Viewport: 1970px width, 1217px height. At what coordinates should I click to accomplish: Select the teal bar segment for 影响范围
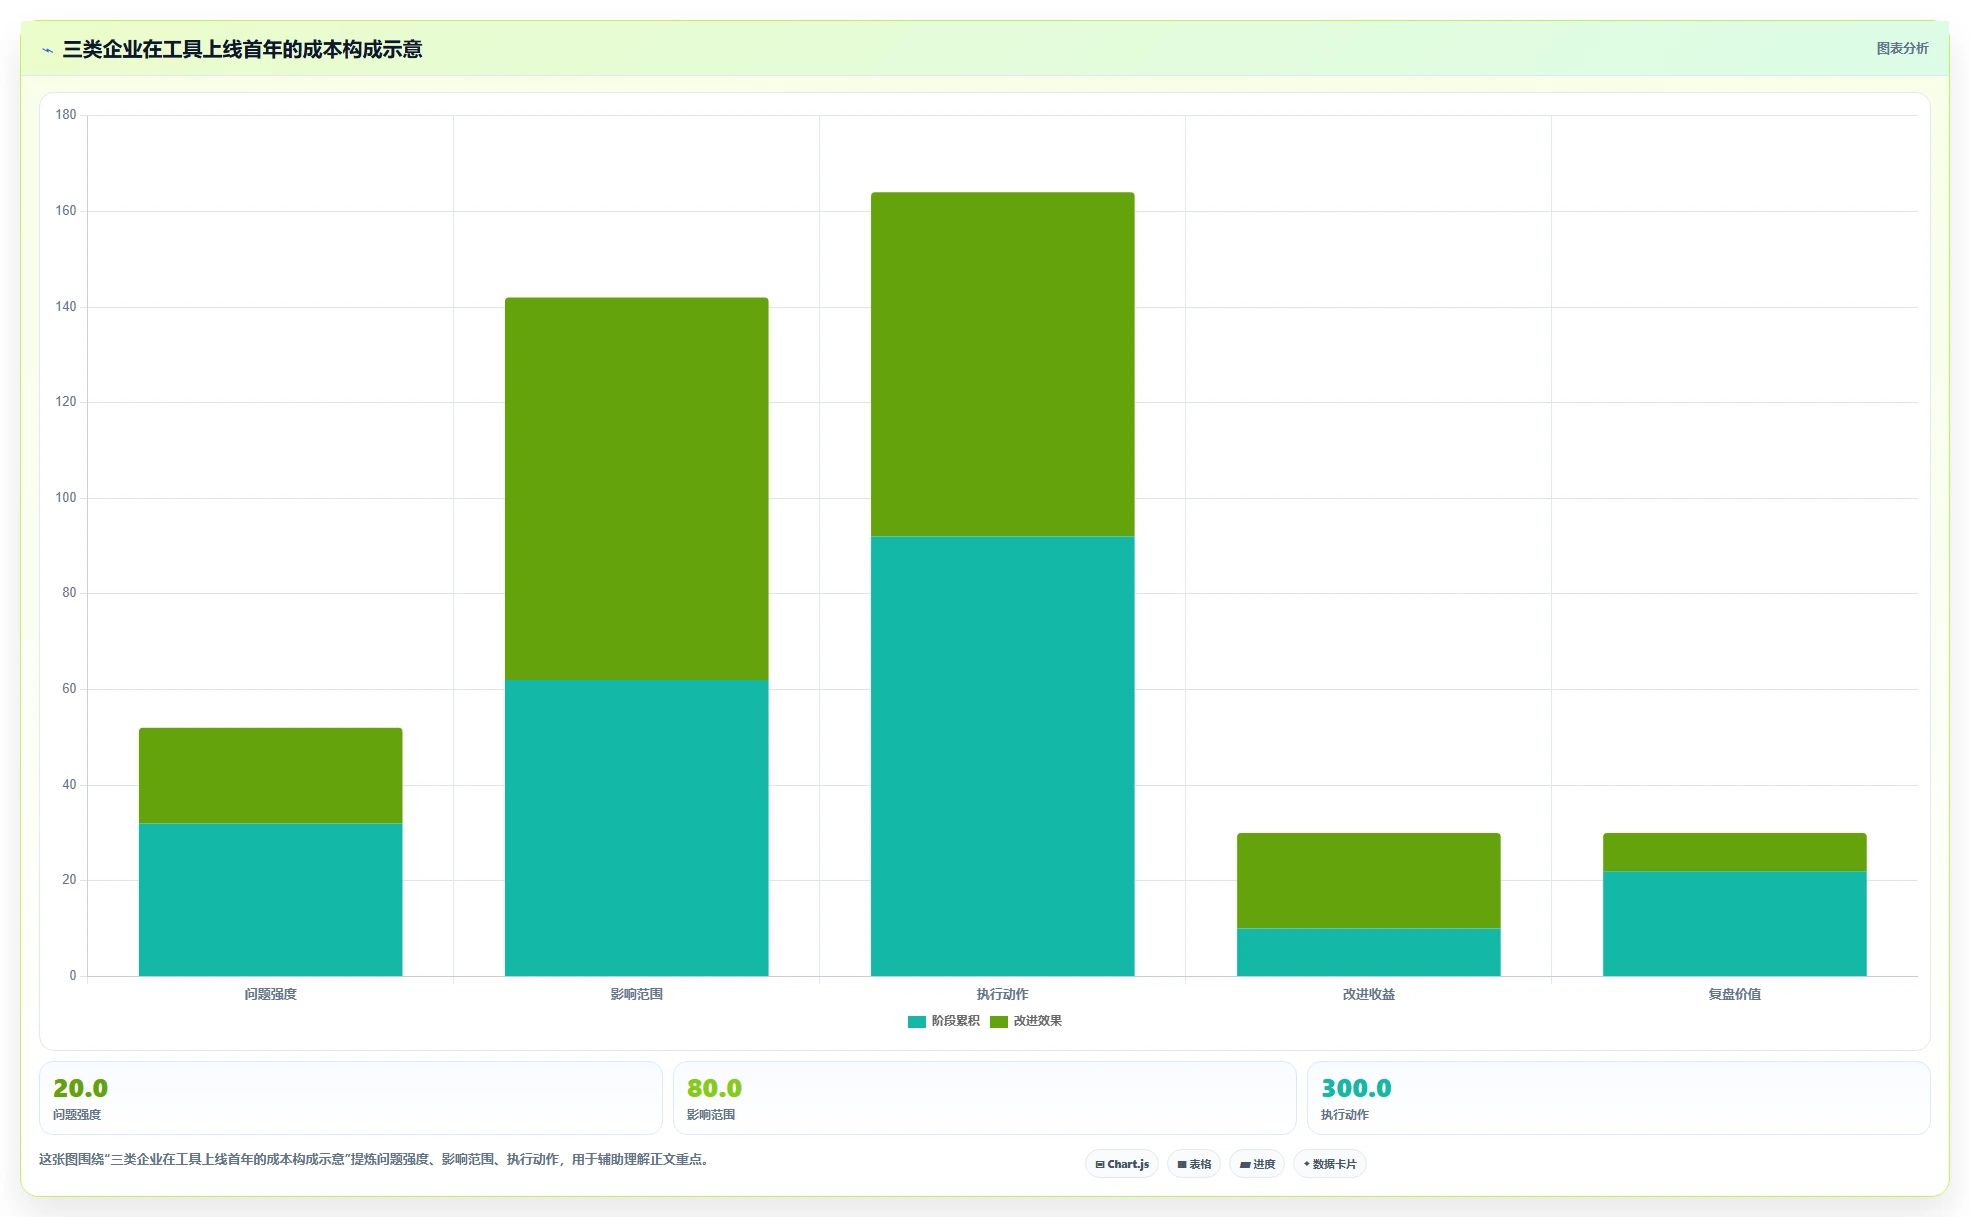(636, 828)
